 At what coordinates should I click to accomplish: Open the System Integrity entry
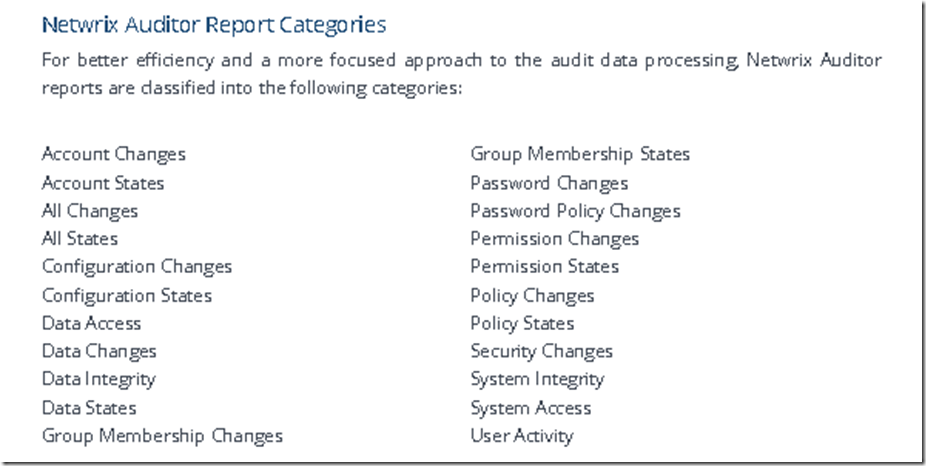click(x=537, y=379)
